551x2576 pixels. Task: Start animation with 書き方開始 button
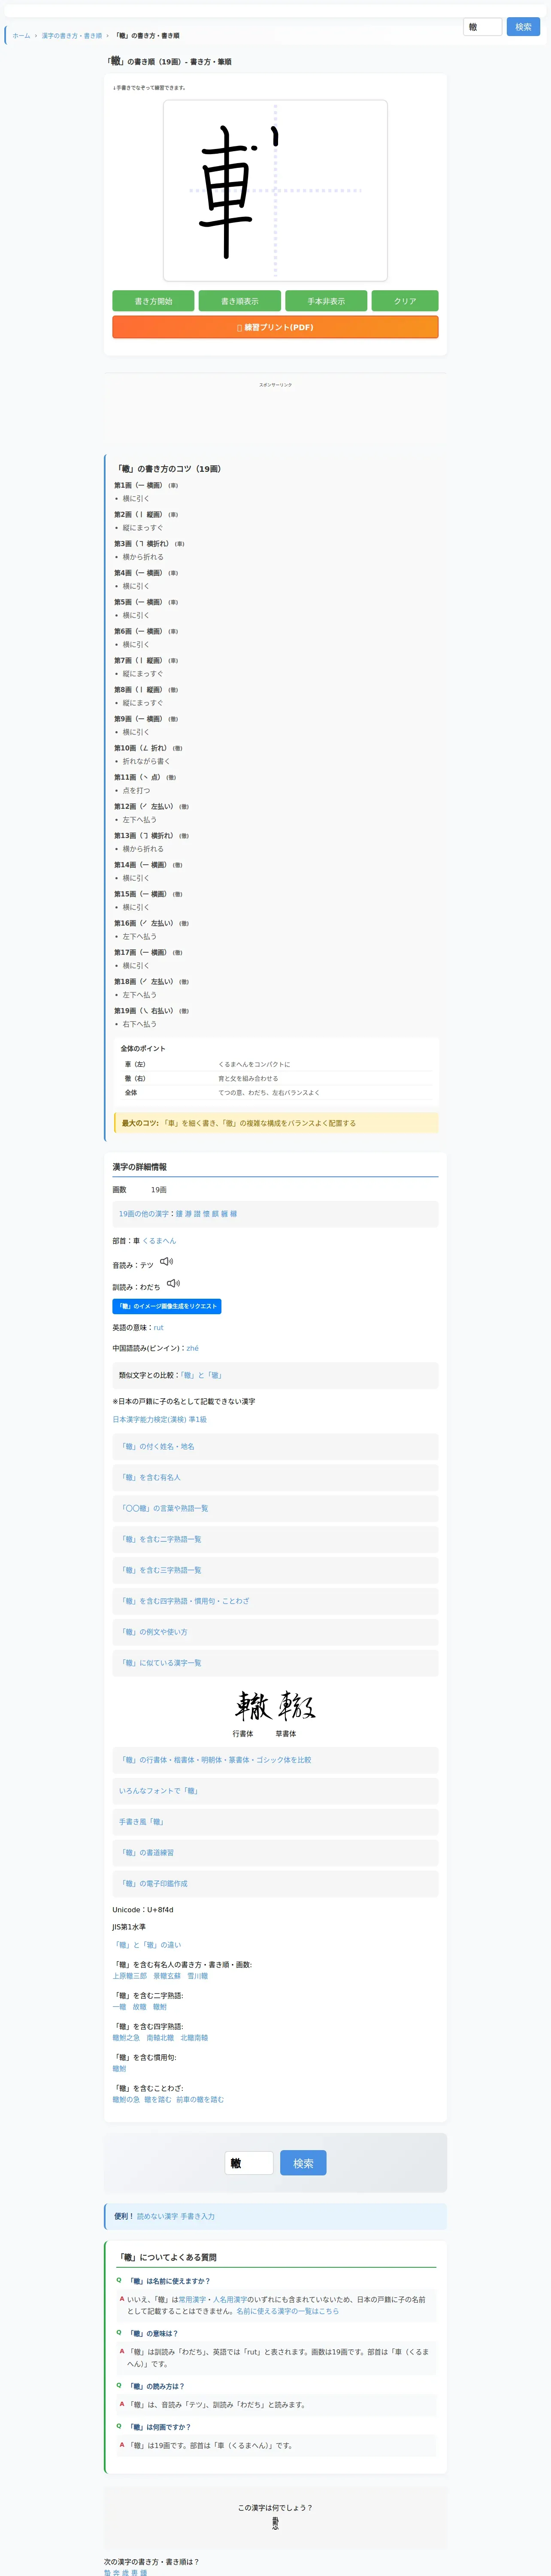(154, 301)
